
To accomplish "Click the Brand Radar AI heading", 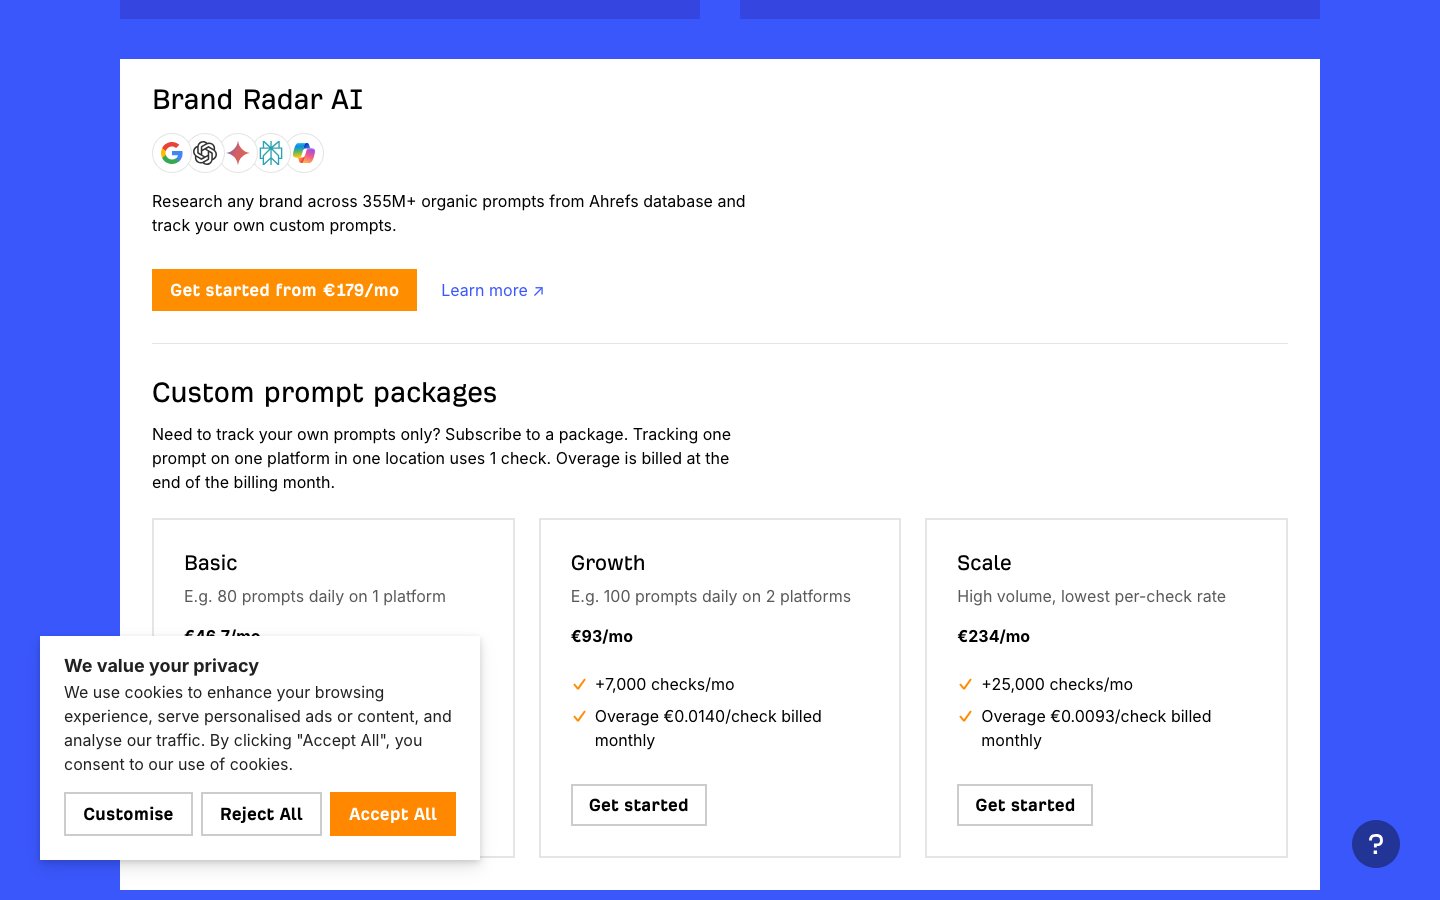I will pyautogui.click(x=257, y=100).
